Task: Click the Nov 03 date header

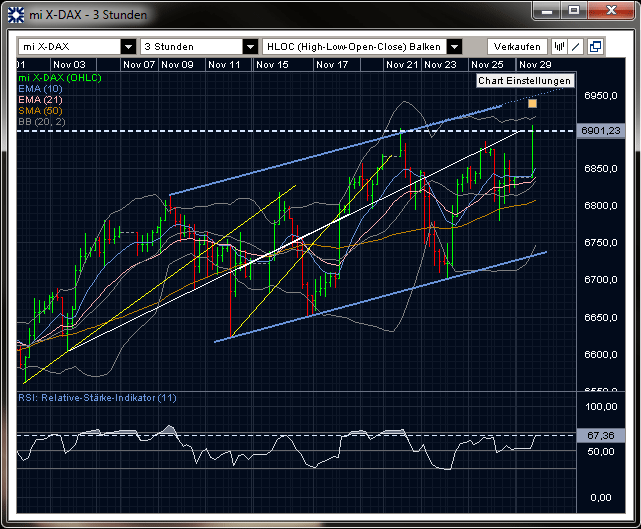Action: (69, 65)
